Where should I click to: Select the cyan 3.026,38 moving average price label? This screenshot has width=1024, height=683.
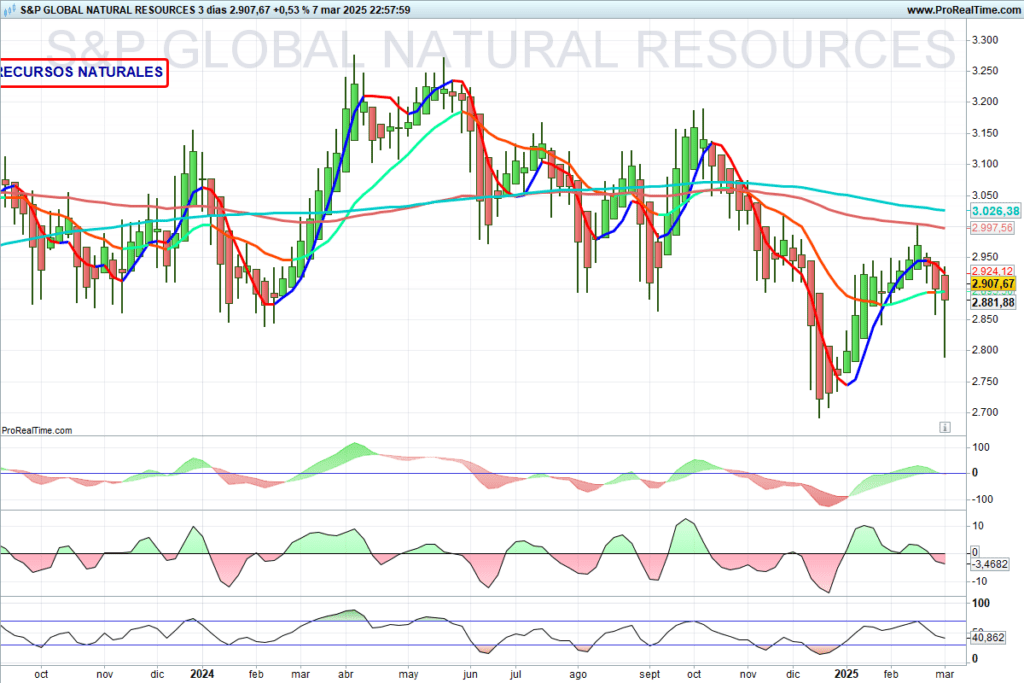995,211
